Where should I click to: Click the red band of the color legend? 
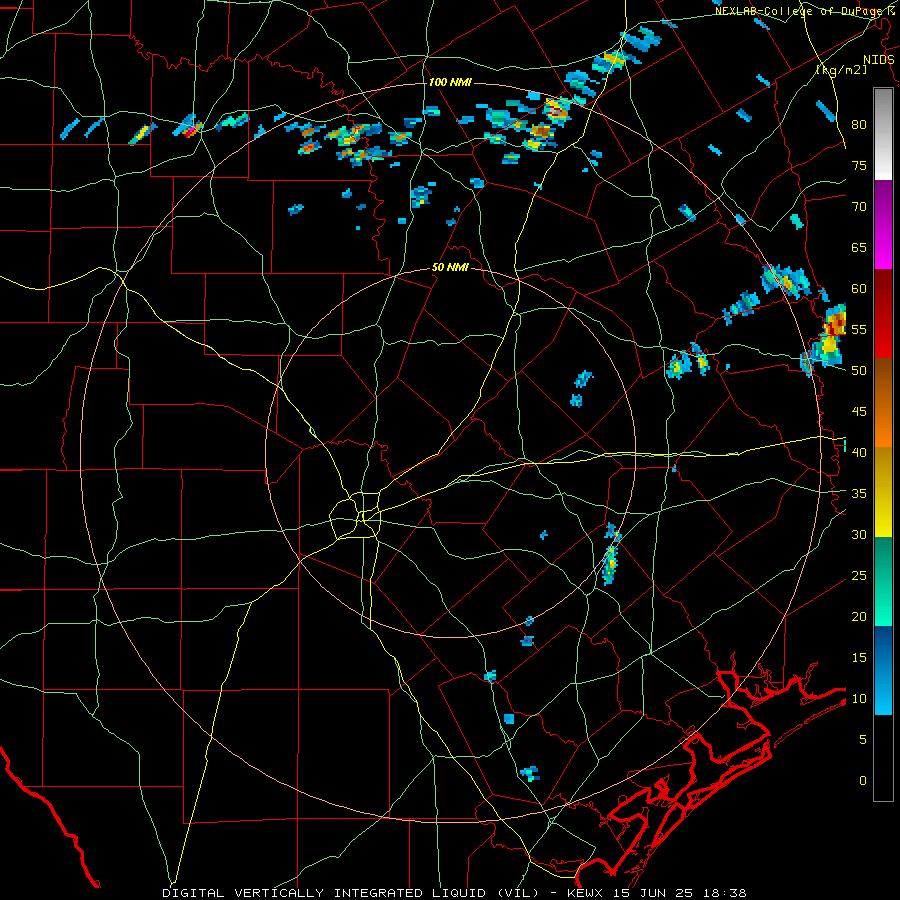[883, 315]
